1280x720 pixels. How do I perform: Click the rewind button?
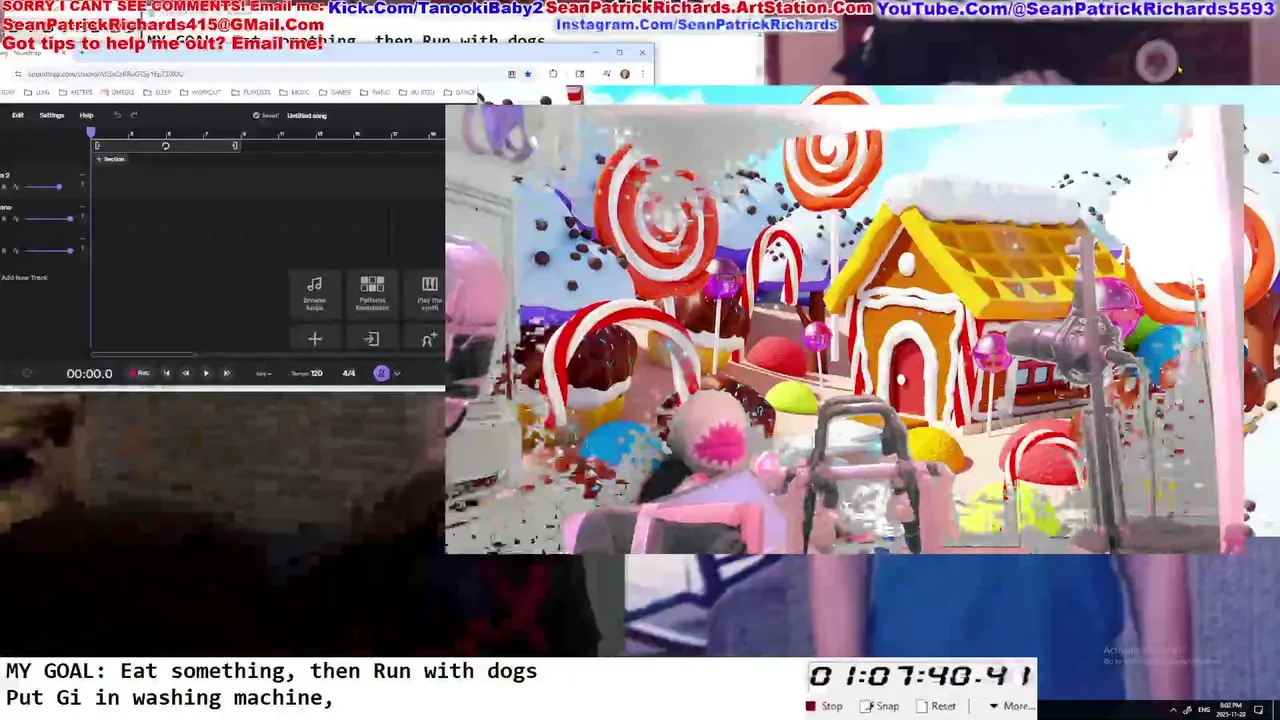[185, 373]
